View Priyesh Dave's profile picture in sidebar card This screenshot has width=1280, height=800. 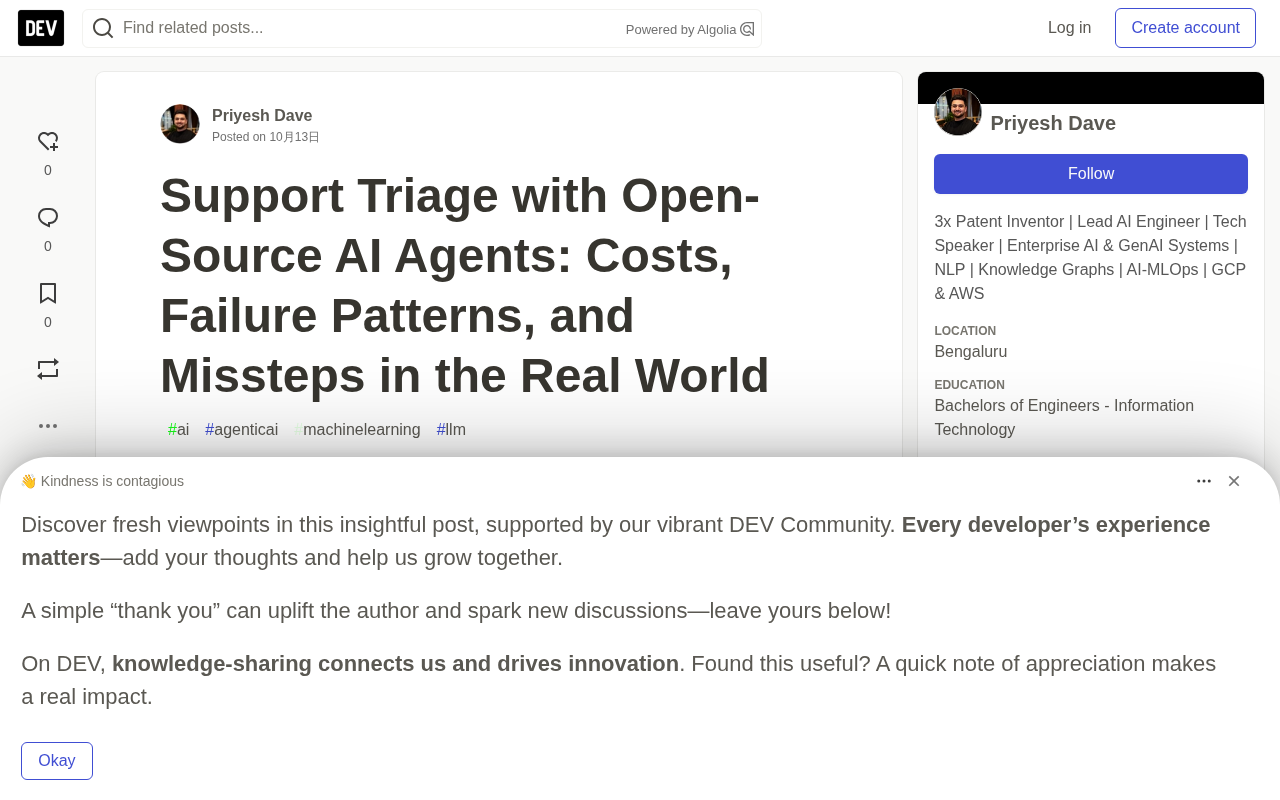pos(958,112)
